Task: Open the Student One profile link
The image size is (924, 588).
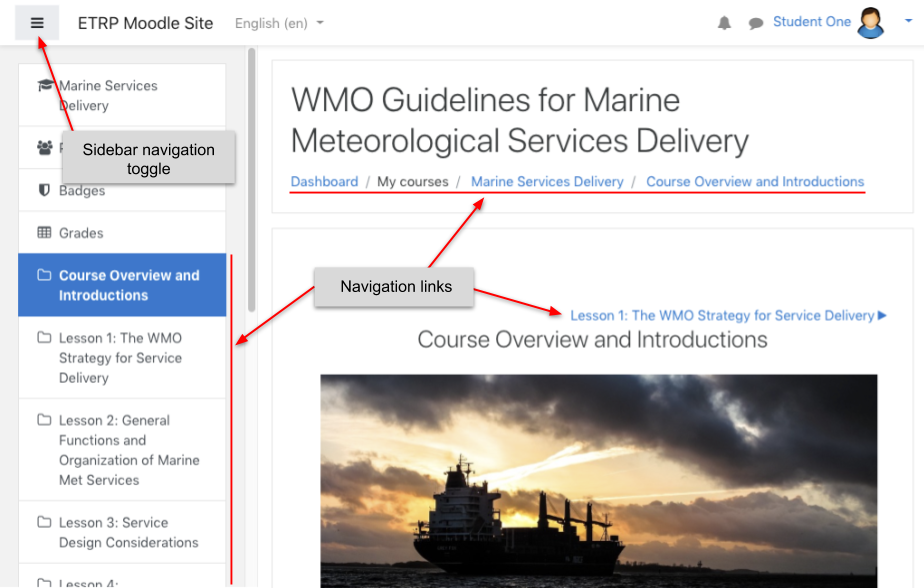Action: (x=811, y=22)
